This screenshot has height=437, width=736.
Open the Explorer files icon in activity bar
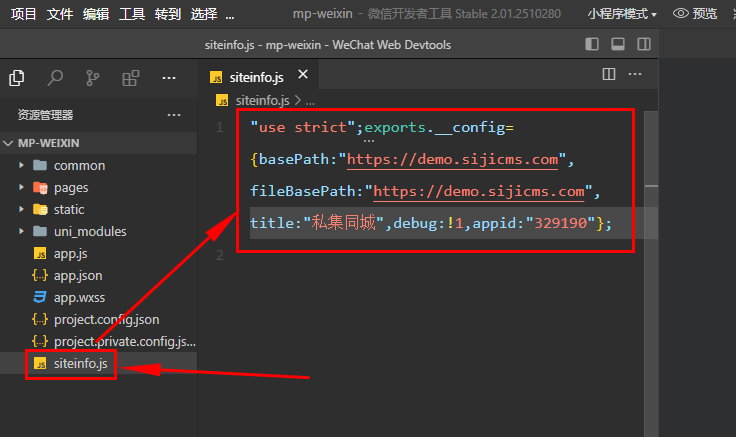click(x=17, y=78)
